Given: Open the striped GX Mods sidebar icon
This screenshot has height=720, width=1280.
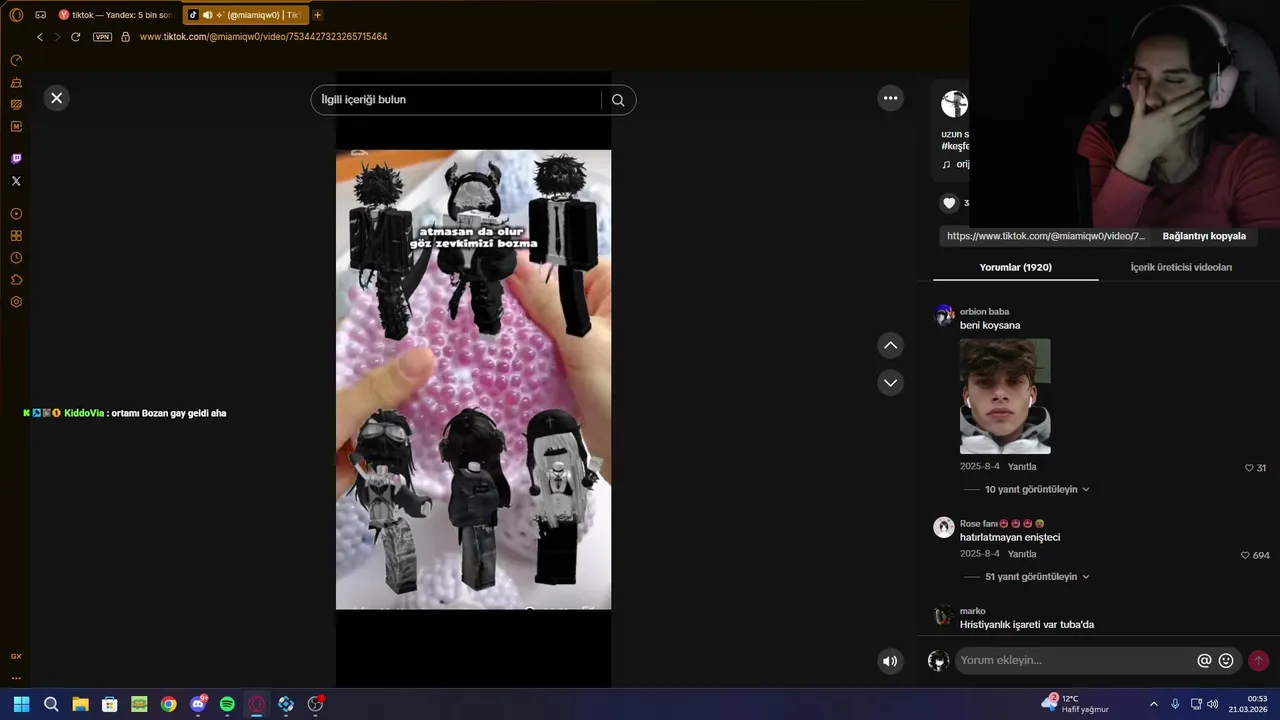Looking at the screenshot, I should 16,104.
